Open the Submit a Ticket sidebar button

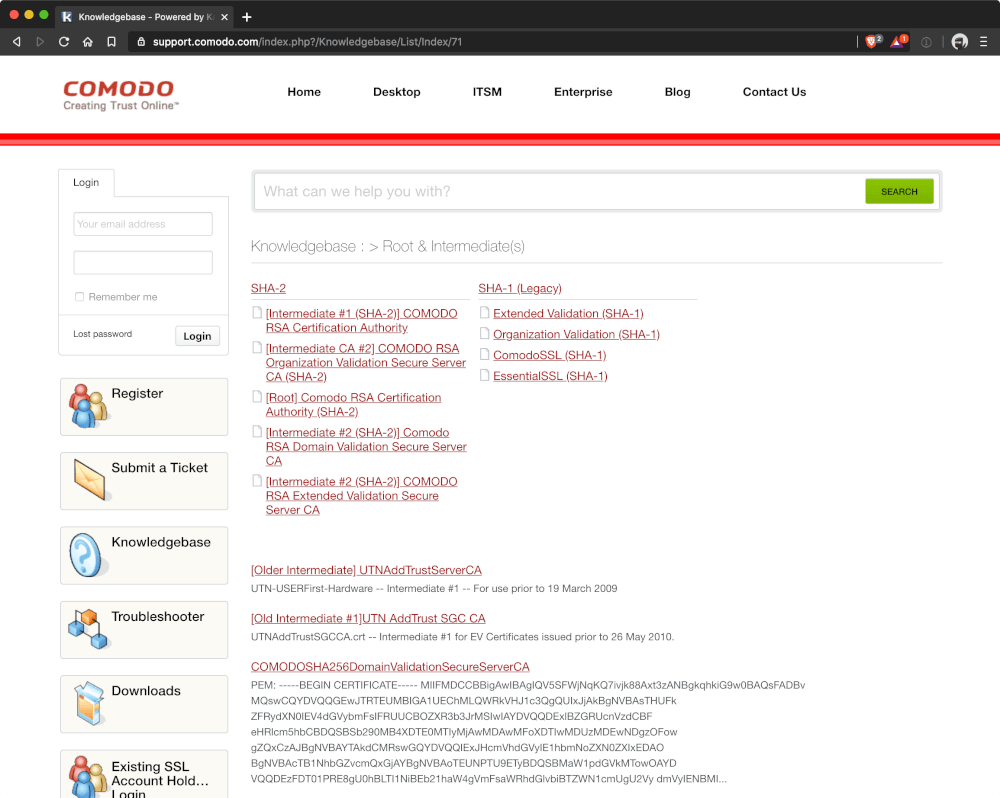(144, 481)
